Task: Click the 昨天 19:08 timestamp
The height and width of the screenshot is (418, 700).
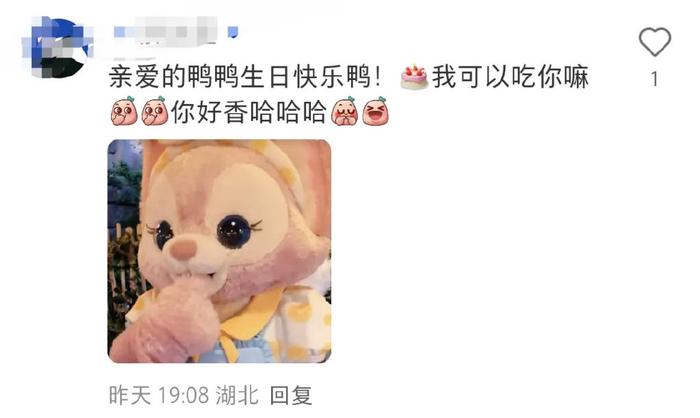Action: point(159,395)
